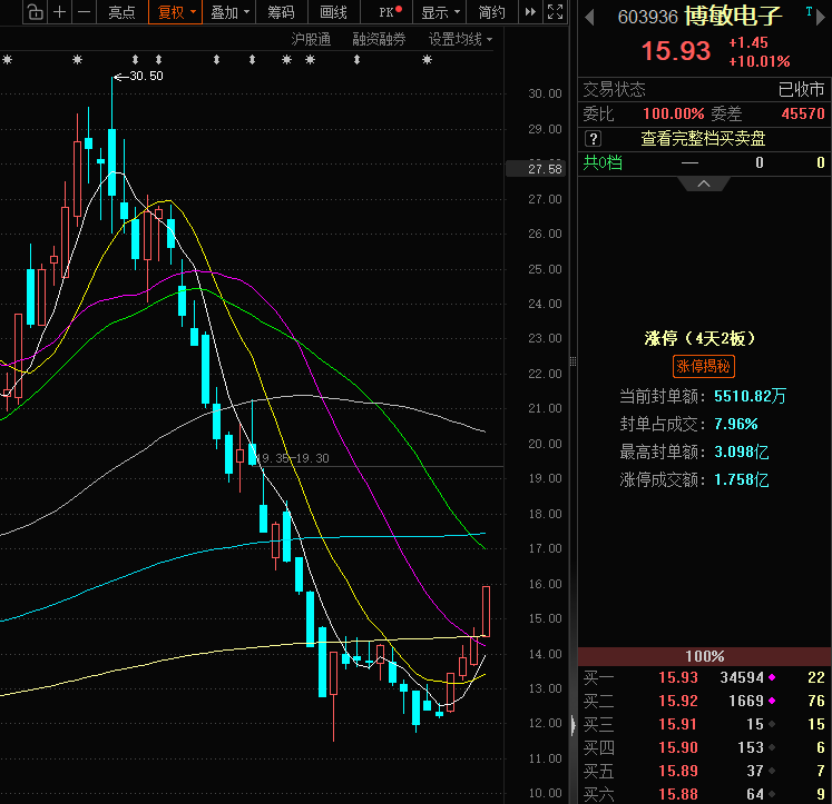Click the current price 15.93 in the header

point(675,51)
